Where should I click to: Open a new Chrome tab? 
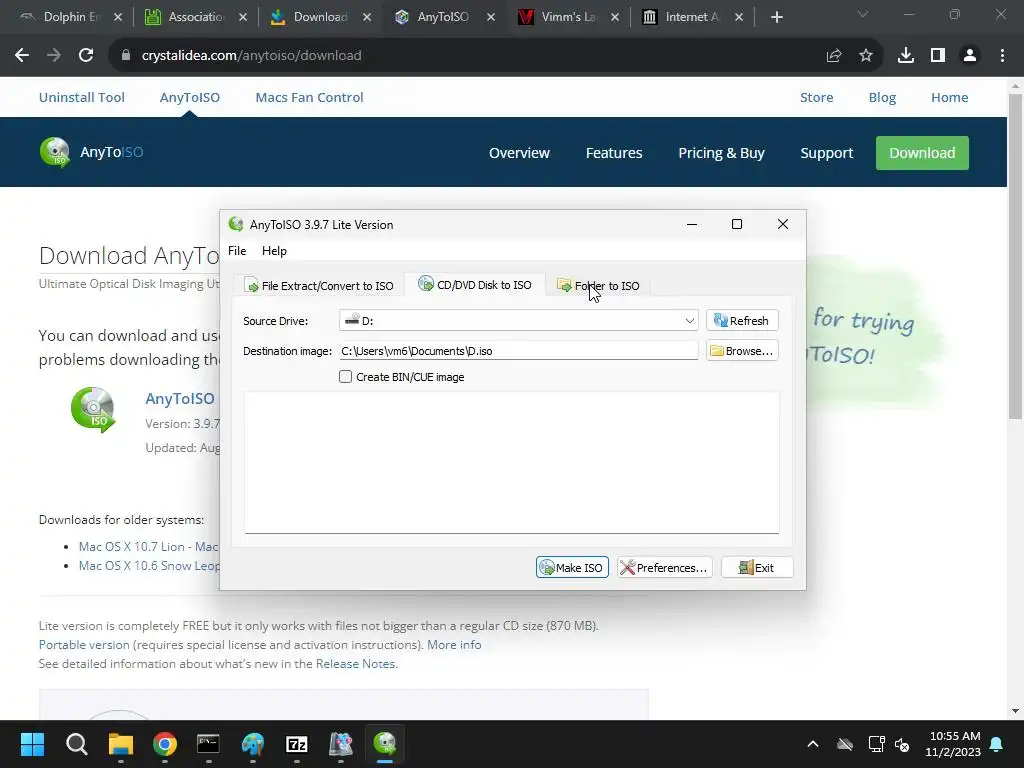tap(776, 18)
